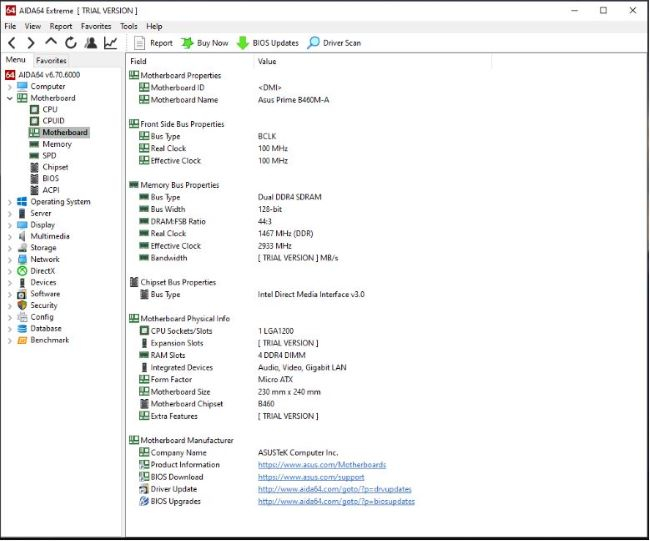
Task: Select the Form Factor row
Action: point(216,379)
